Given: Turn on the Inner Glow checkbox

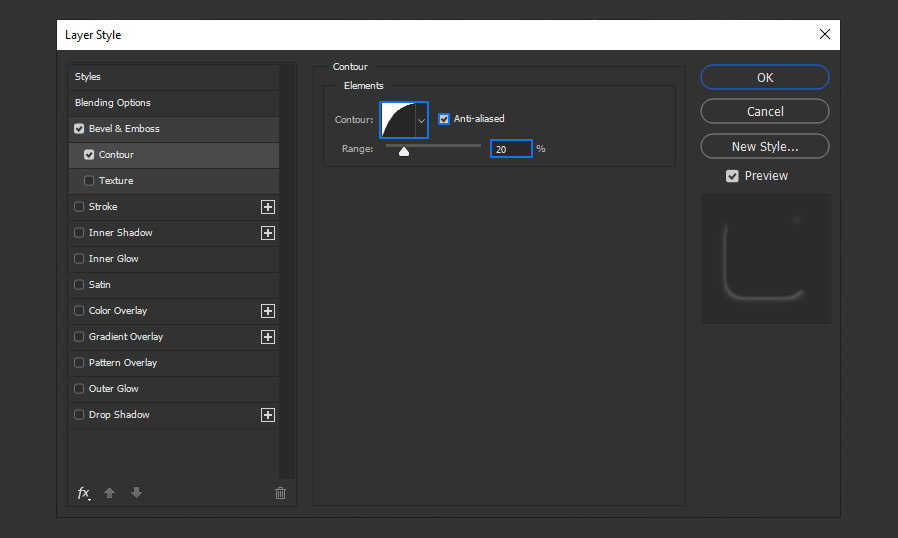Looking at the screenshot, I should 79,258.
